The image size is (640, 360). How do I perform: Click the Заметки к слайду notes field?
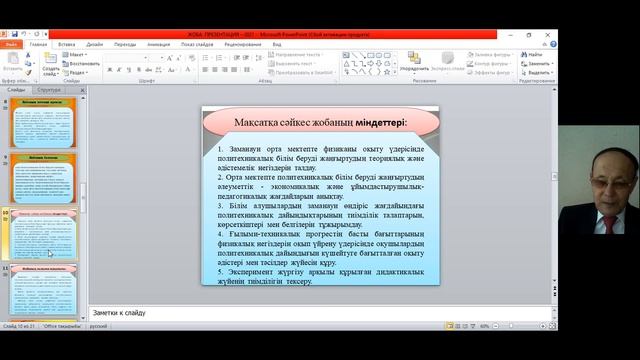point(320,313)
